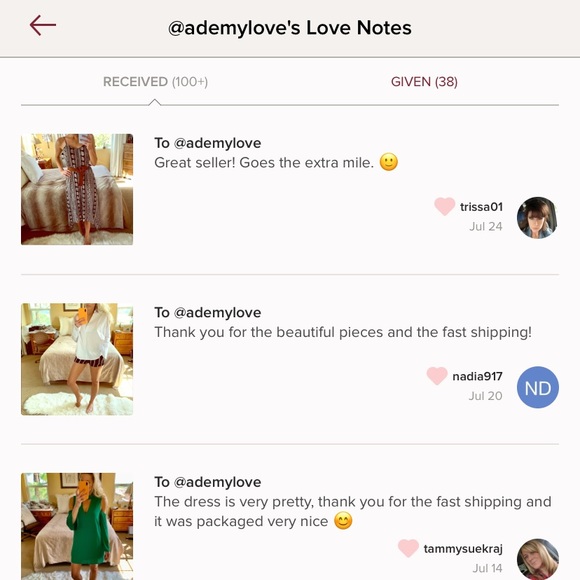Open the nadia917 username link
580x580 pixels.
tap(477, 376)
